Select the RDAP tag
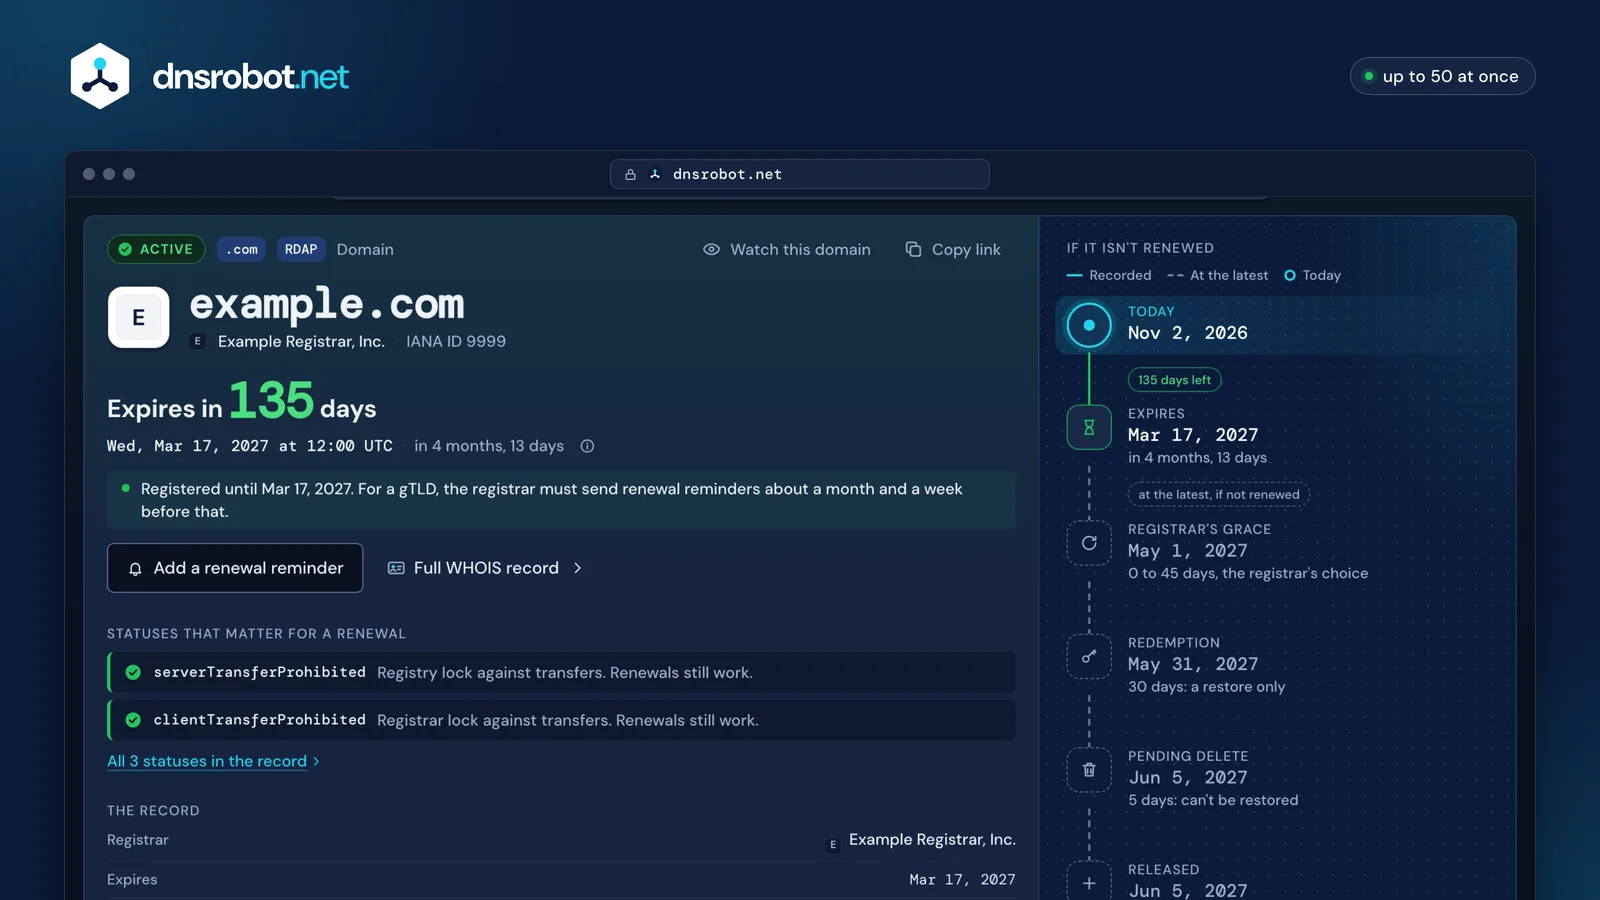The width and height of the screenshot is (1600, 900). [x=301, y=249]
